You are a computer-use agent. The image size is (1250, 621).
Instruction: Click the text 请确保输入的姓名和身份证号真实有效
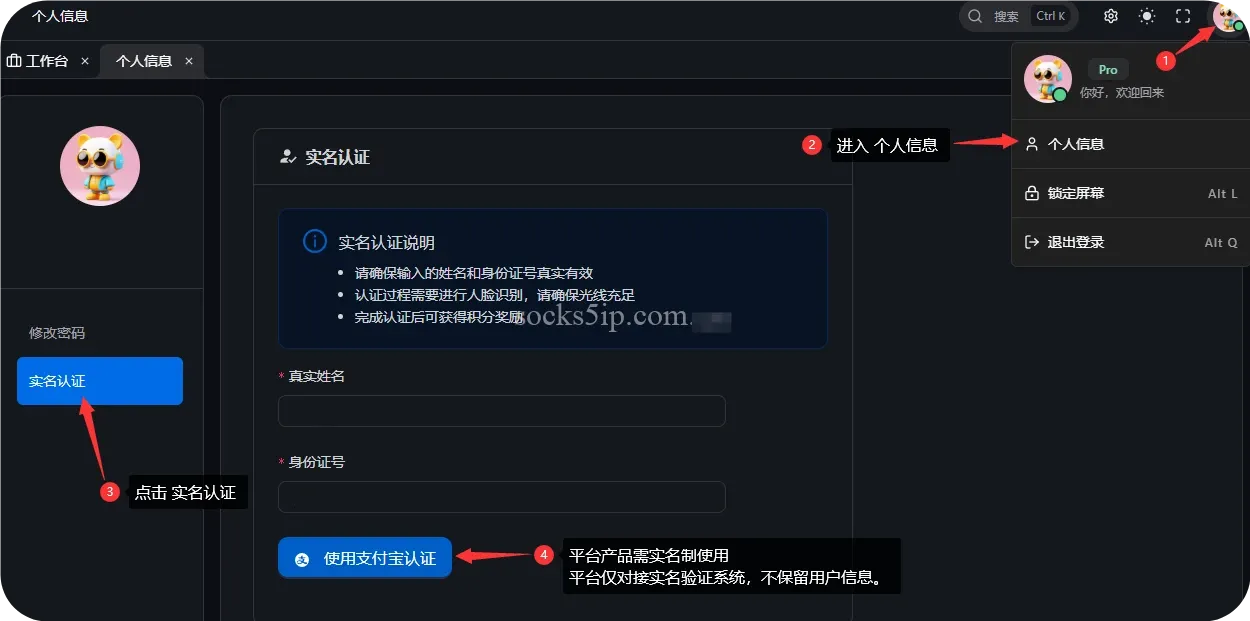pos(474,273)
